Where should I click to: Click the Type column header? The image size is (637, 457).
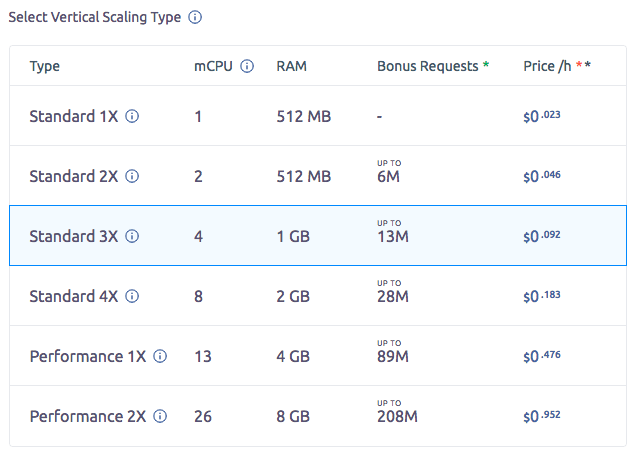click(x=45, y=66)
